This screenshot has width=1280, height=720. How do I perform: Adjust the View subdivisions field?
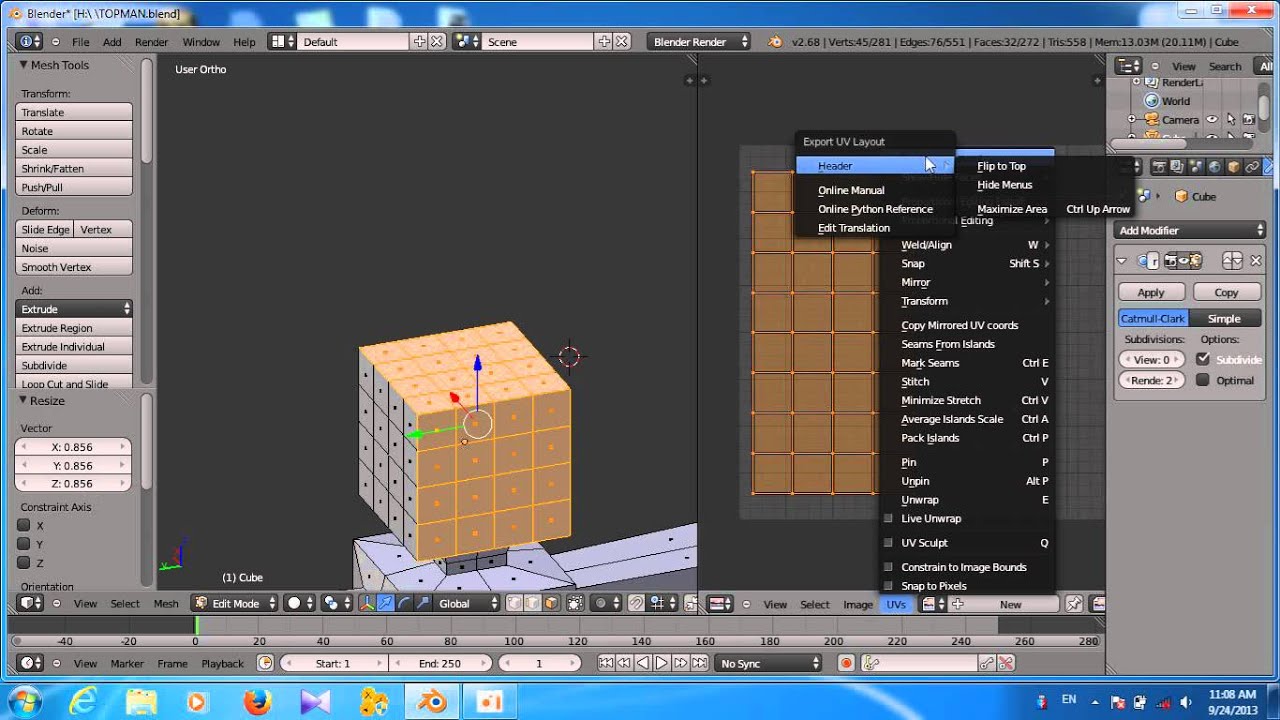tap(1151, 360)
